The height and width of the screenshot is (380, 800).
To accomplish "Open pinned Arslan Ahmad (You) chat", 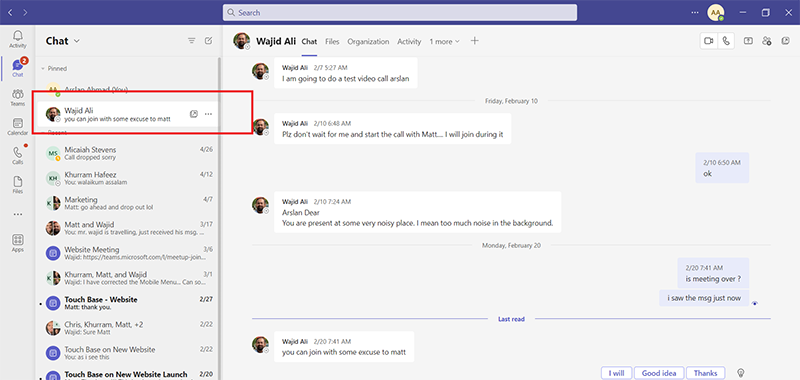I will 127,90.
